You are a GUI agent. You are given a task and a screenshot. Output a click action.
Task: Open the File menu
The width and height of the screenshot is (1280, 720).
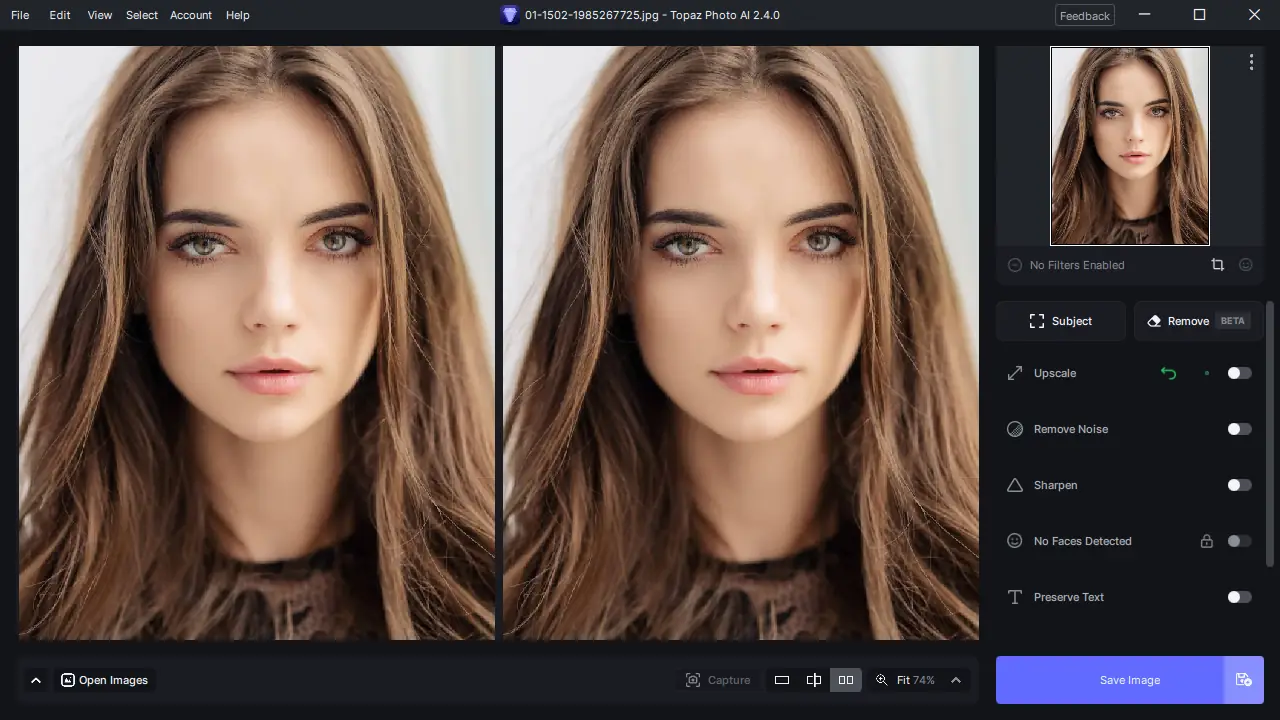point(20,15)
